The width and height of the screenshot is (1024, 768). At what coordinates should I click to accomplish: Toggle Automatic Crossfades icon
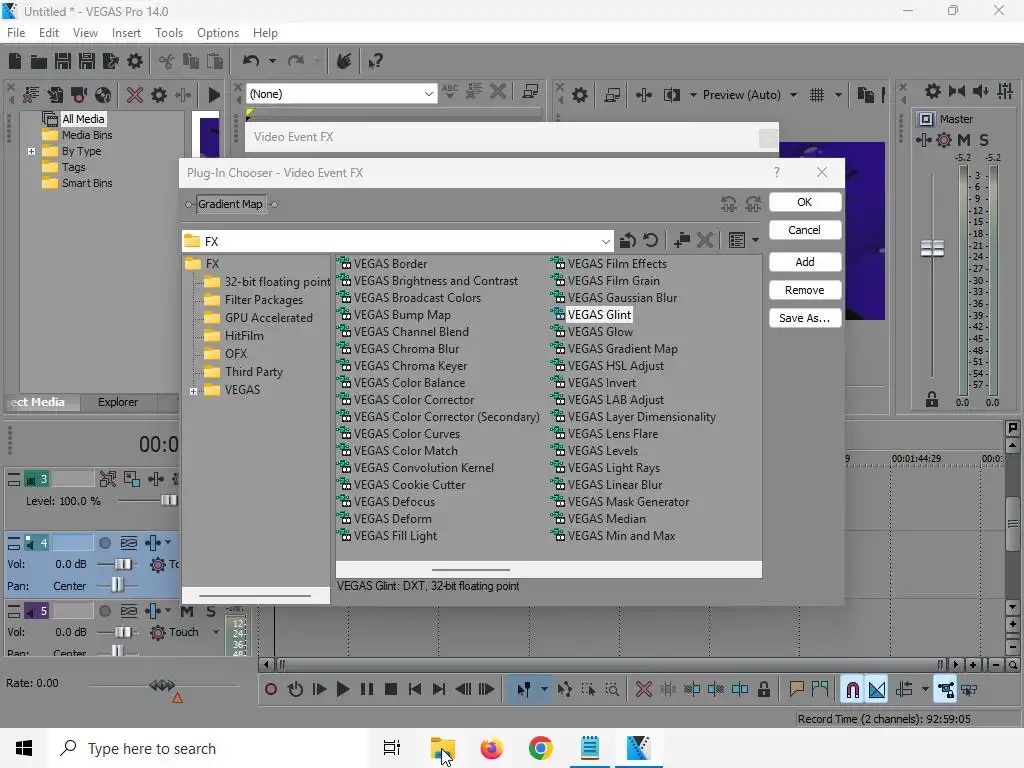877,689
